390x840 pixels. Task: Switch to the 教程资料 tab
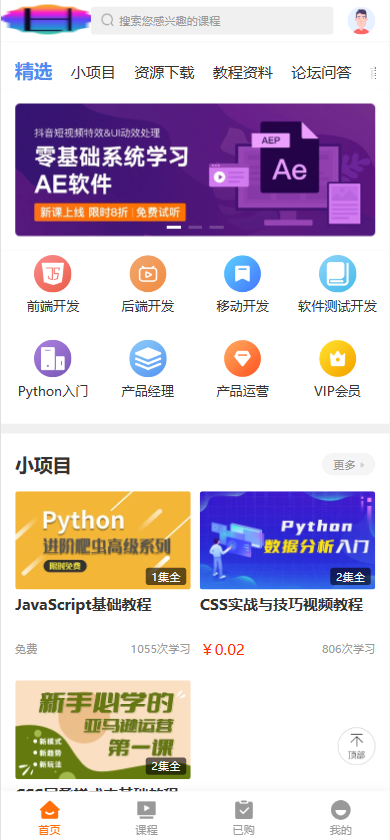243,72
